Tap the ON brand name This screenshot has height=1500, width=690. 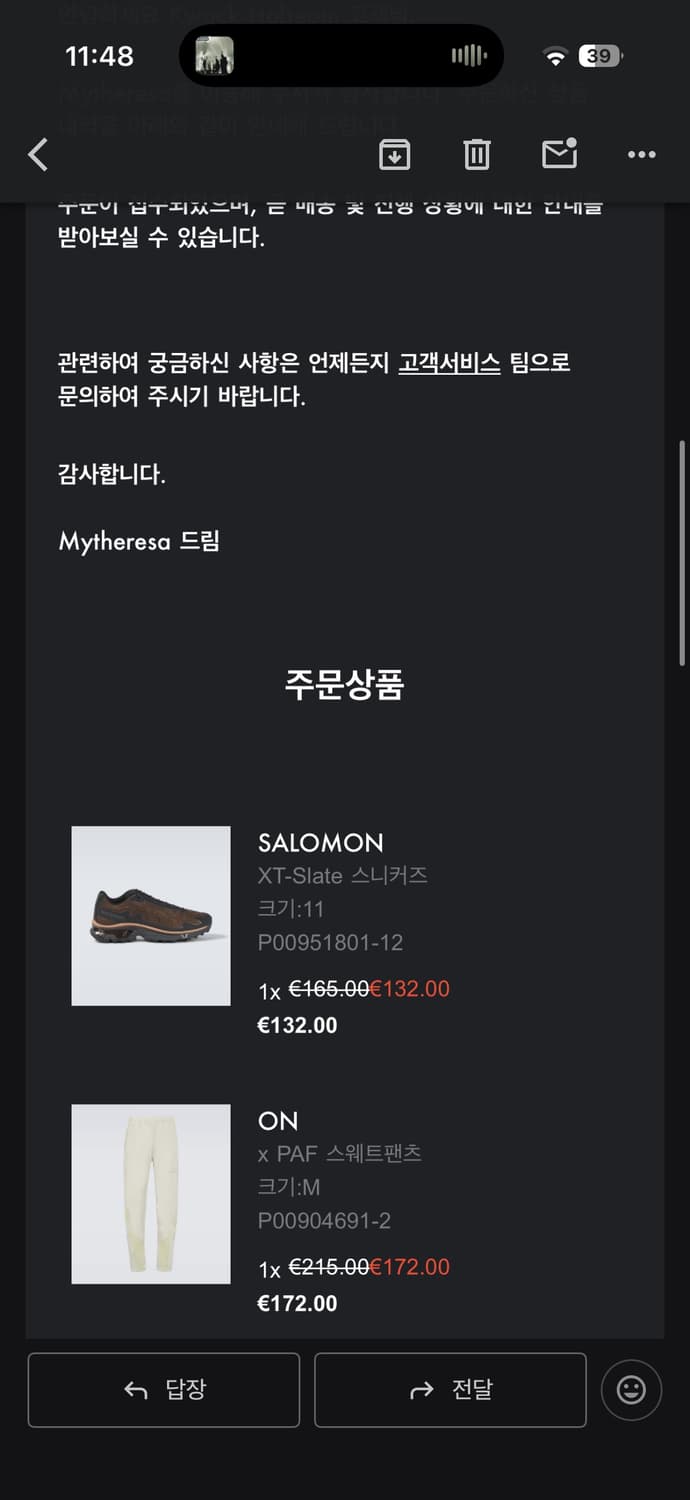click(278, 1121)
